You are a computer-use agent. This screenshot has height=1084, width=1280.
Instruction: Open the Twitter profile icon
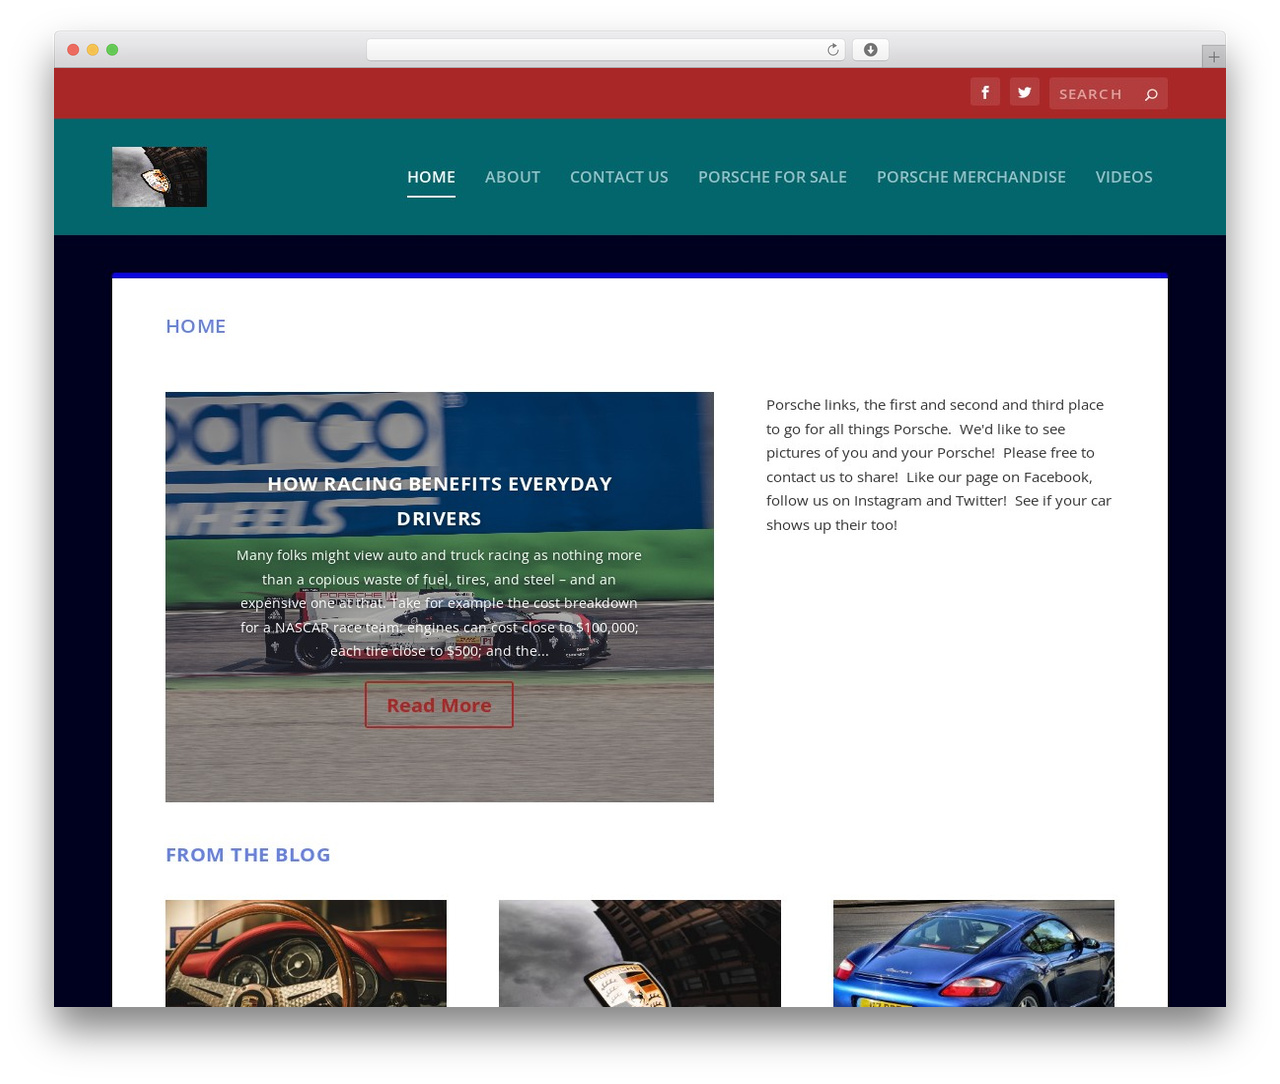pos(1024,92)
